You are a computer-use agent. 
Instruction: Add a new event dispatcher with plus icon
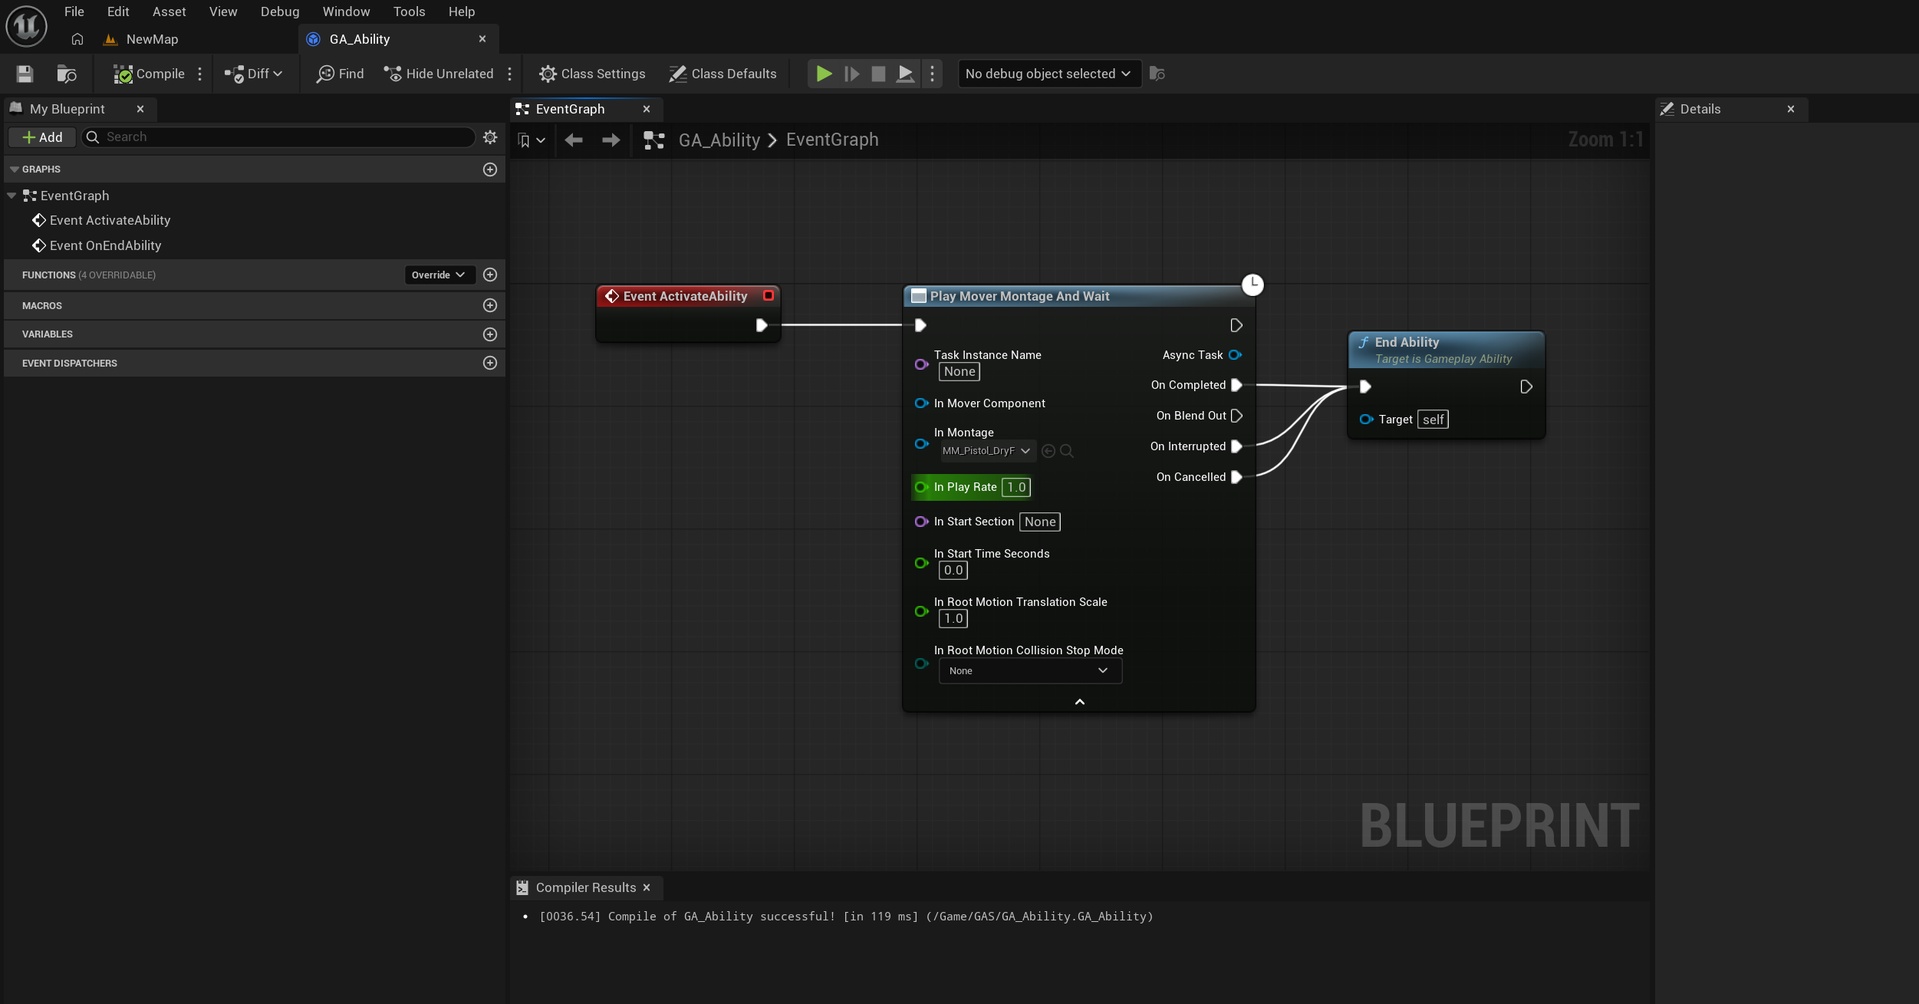coord(490,363)
